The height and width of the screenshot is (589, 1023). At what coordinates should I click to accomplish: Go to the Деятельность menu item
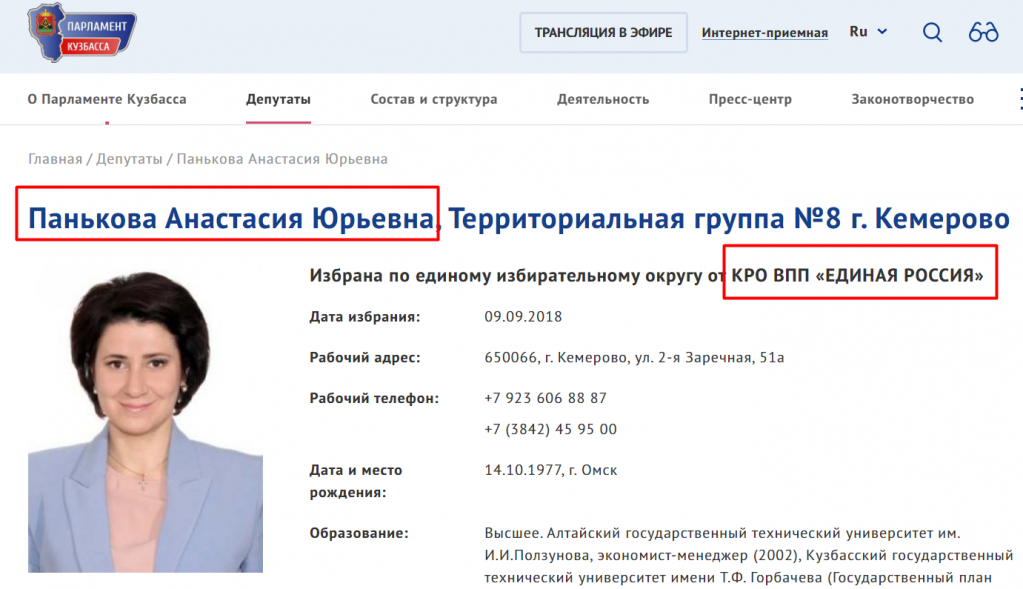point(603,99)
